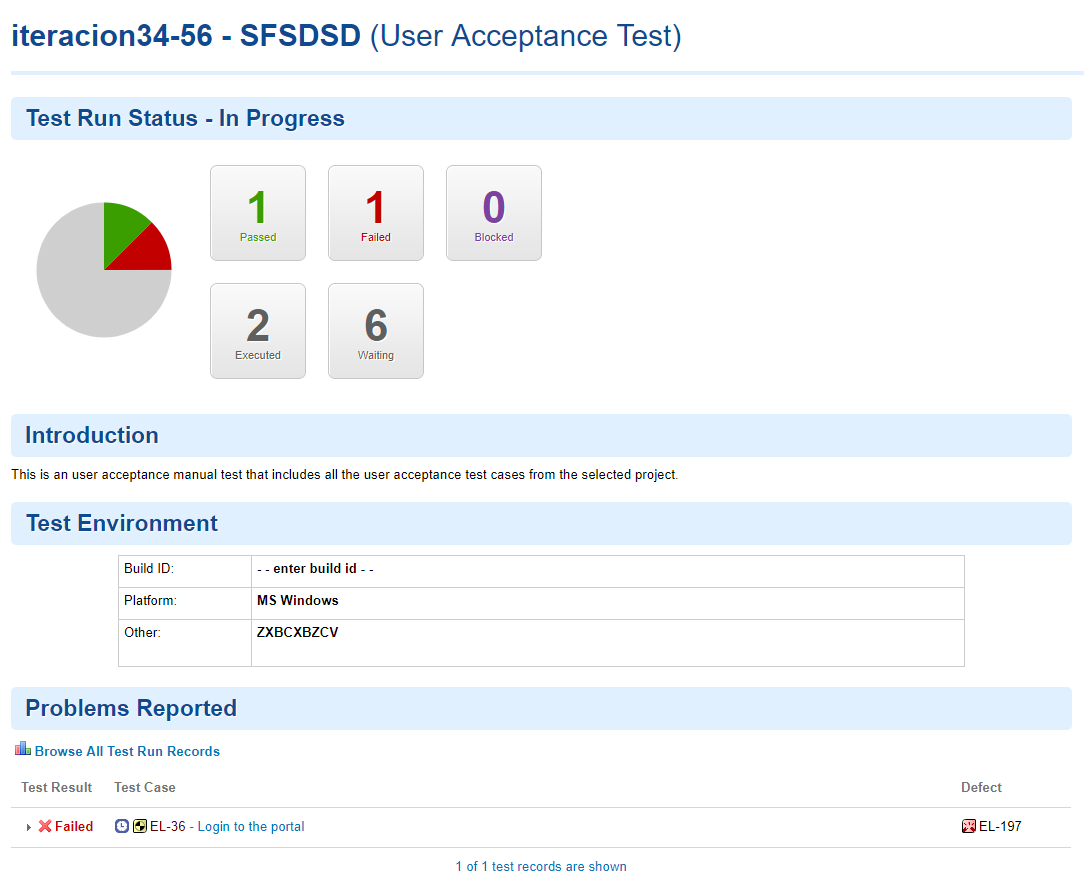Click the 'Problems Reported' section heading
The width and height of the screenshot is (1084, 878).
pos(131,708)
